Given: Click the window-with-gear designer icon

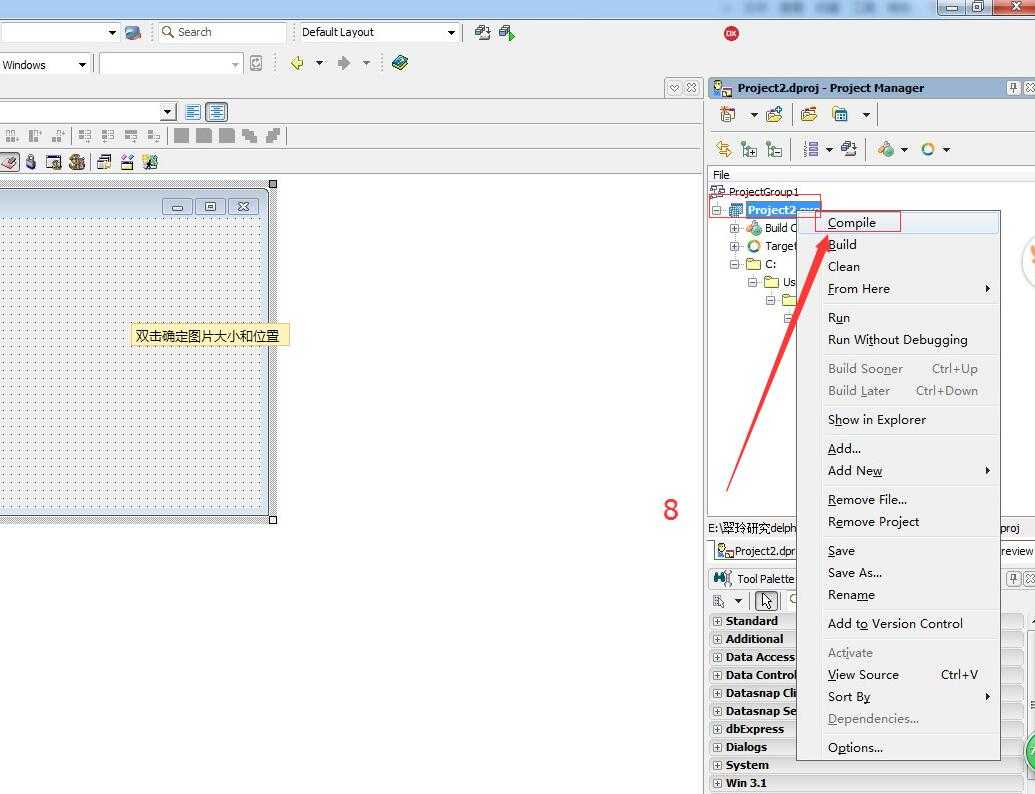Looking at the screenshot, I should (x=53, y=162).
